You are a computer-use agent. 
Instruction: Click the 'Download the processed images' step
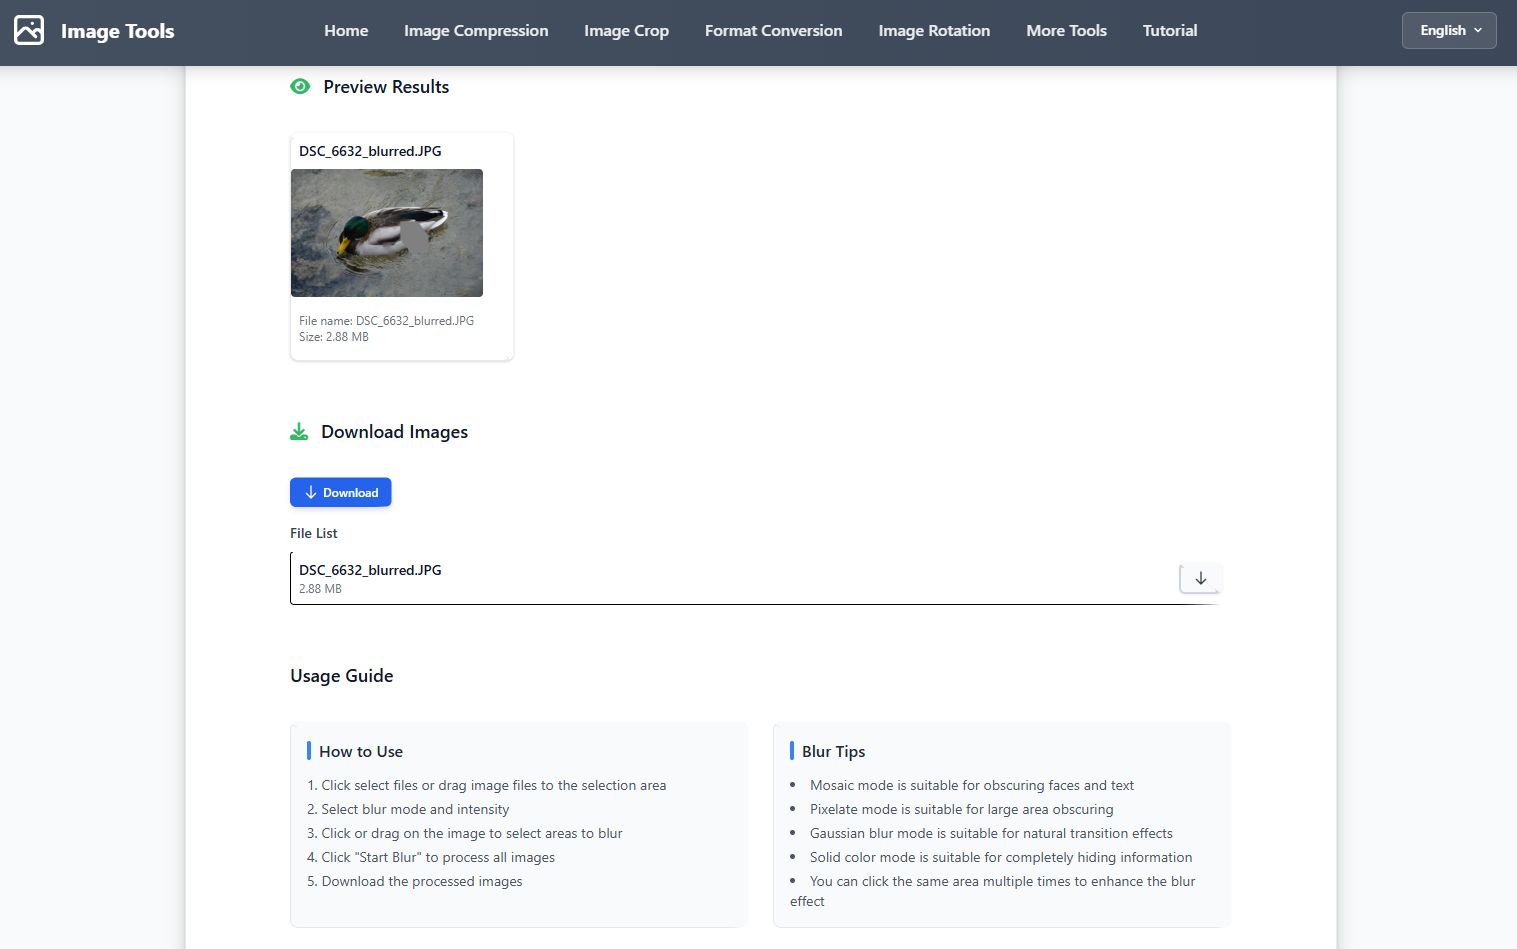point(415,881)
